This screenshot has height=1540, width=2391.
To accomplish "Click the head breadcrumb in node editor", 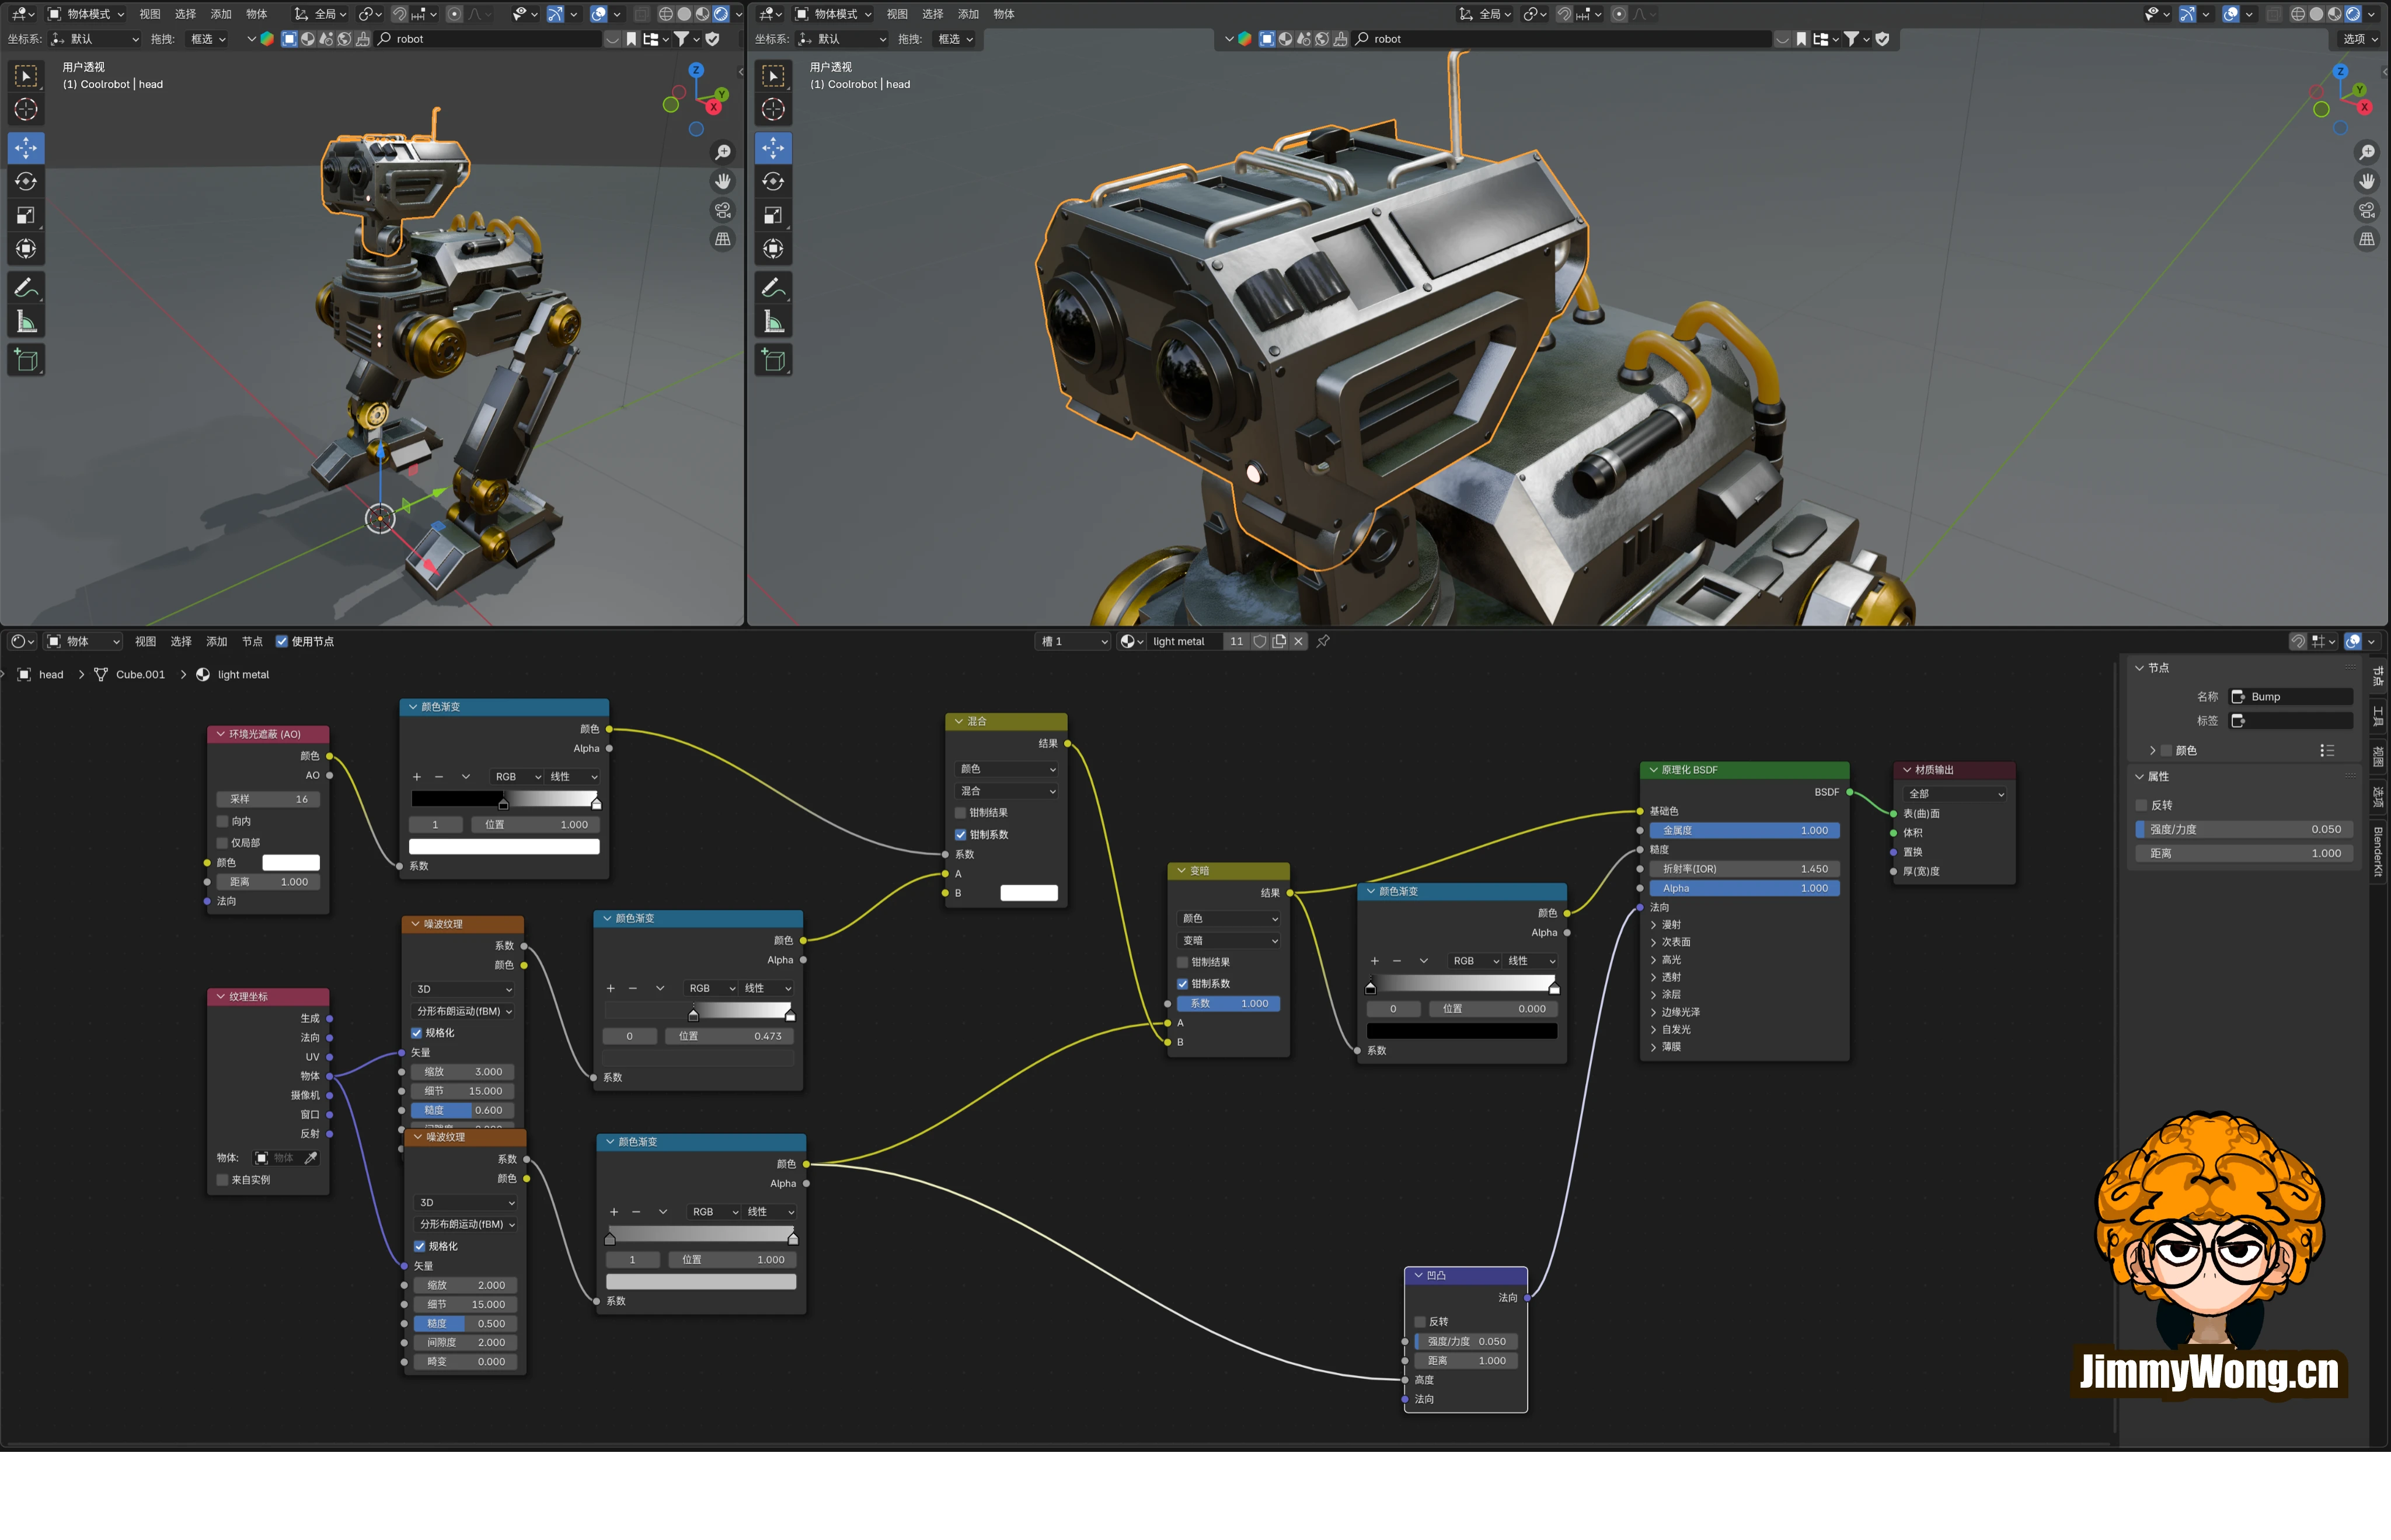I will [50, 674].
